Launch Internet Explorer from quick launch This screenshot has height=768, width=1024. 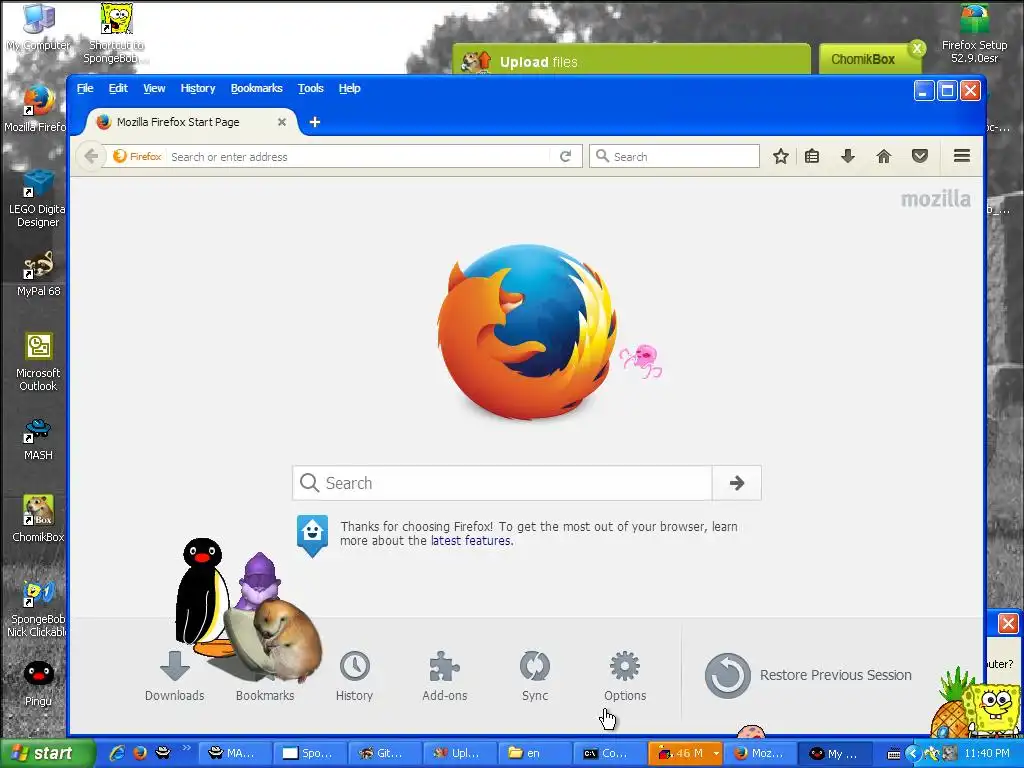(x=118, y=753)
